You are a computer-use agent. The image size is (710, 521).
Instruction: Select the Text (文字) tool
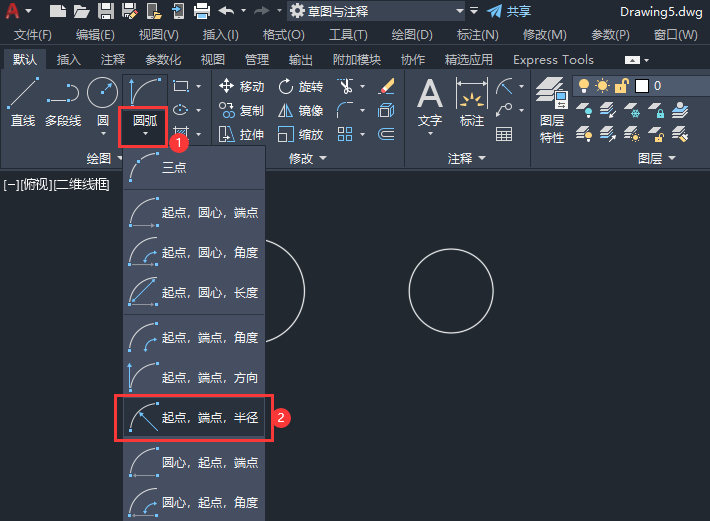(x=430, y=102)
